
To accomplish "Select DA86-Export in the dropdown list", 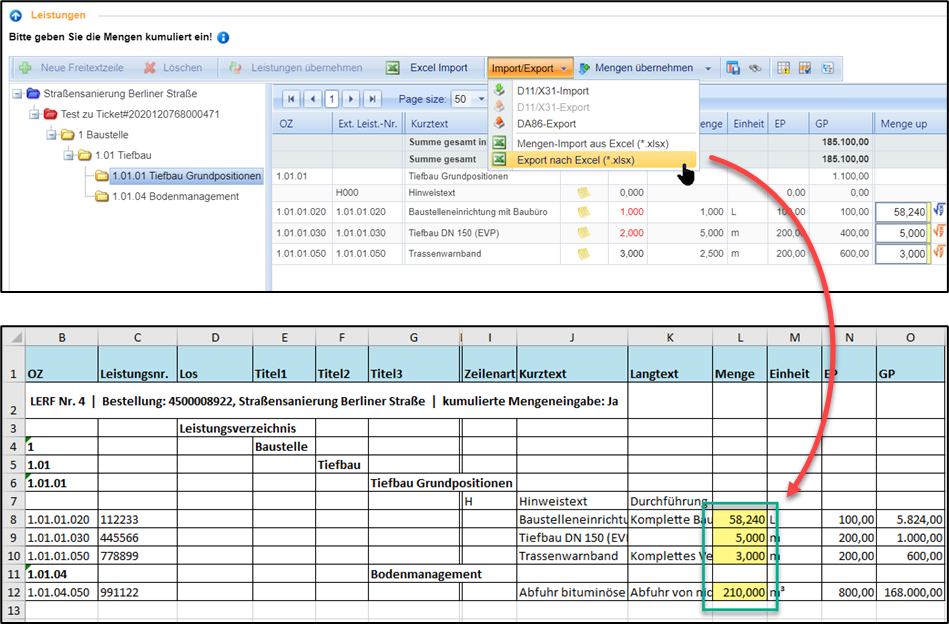I will [x=546, y=124].
